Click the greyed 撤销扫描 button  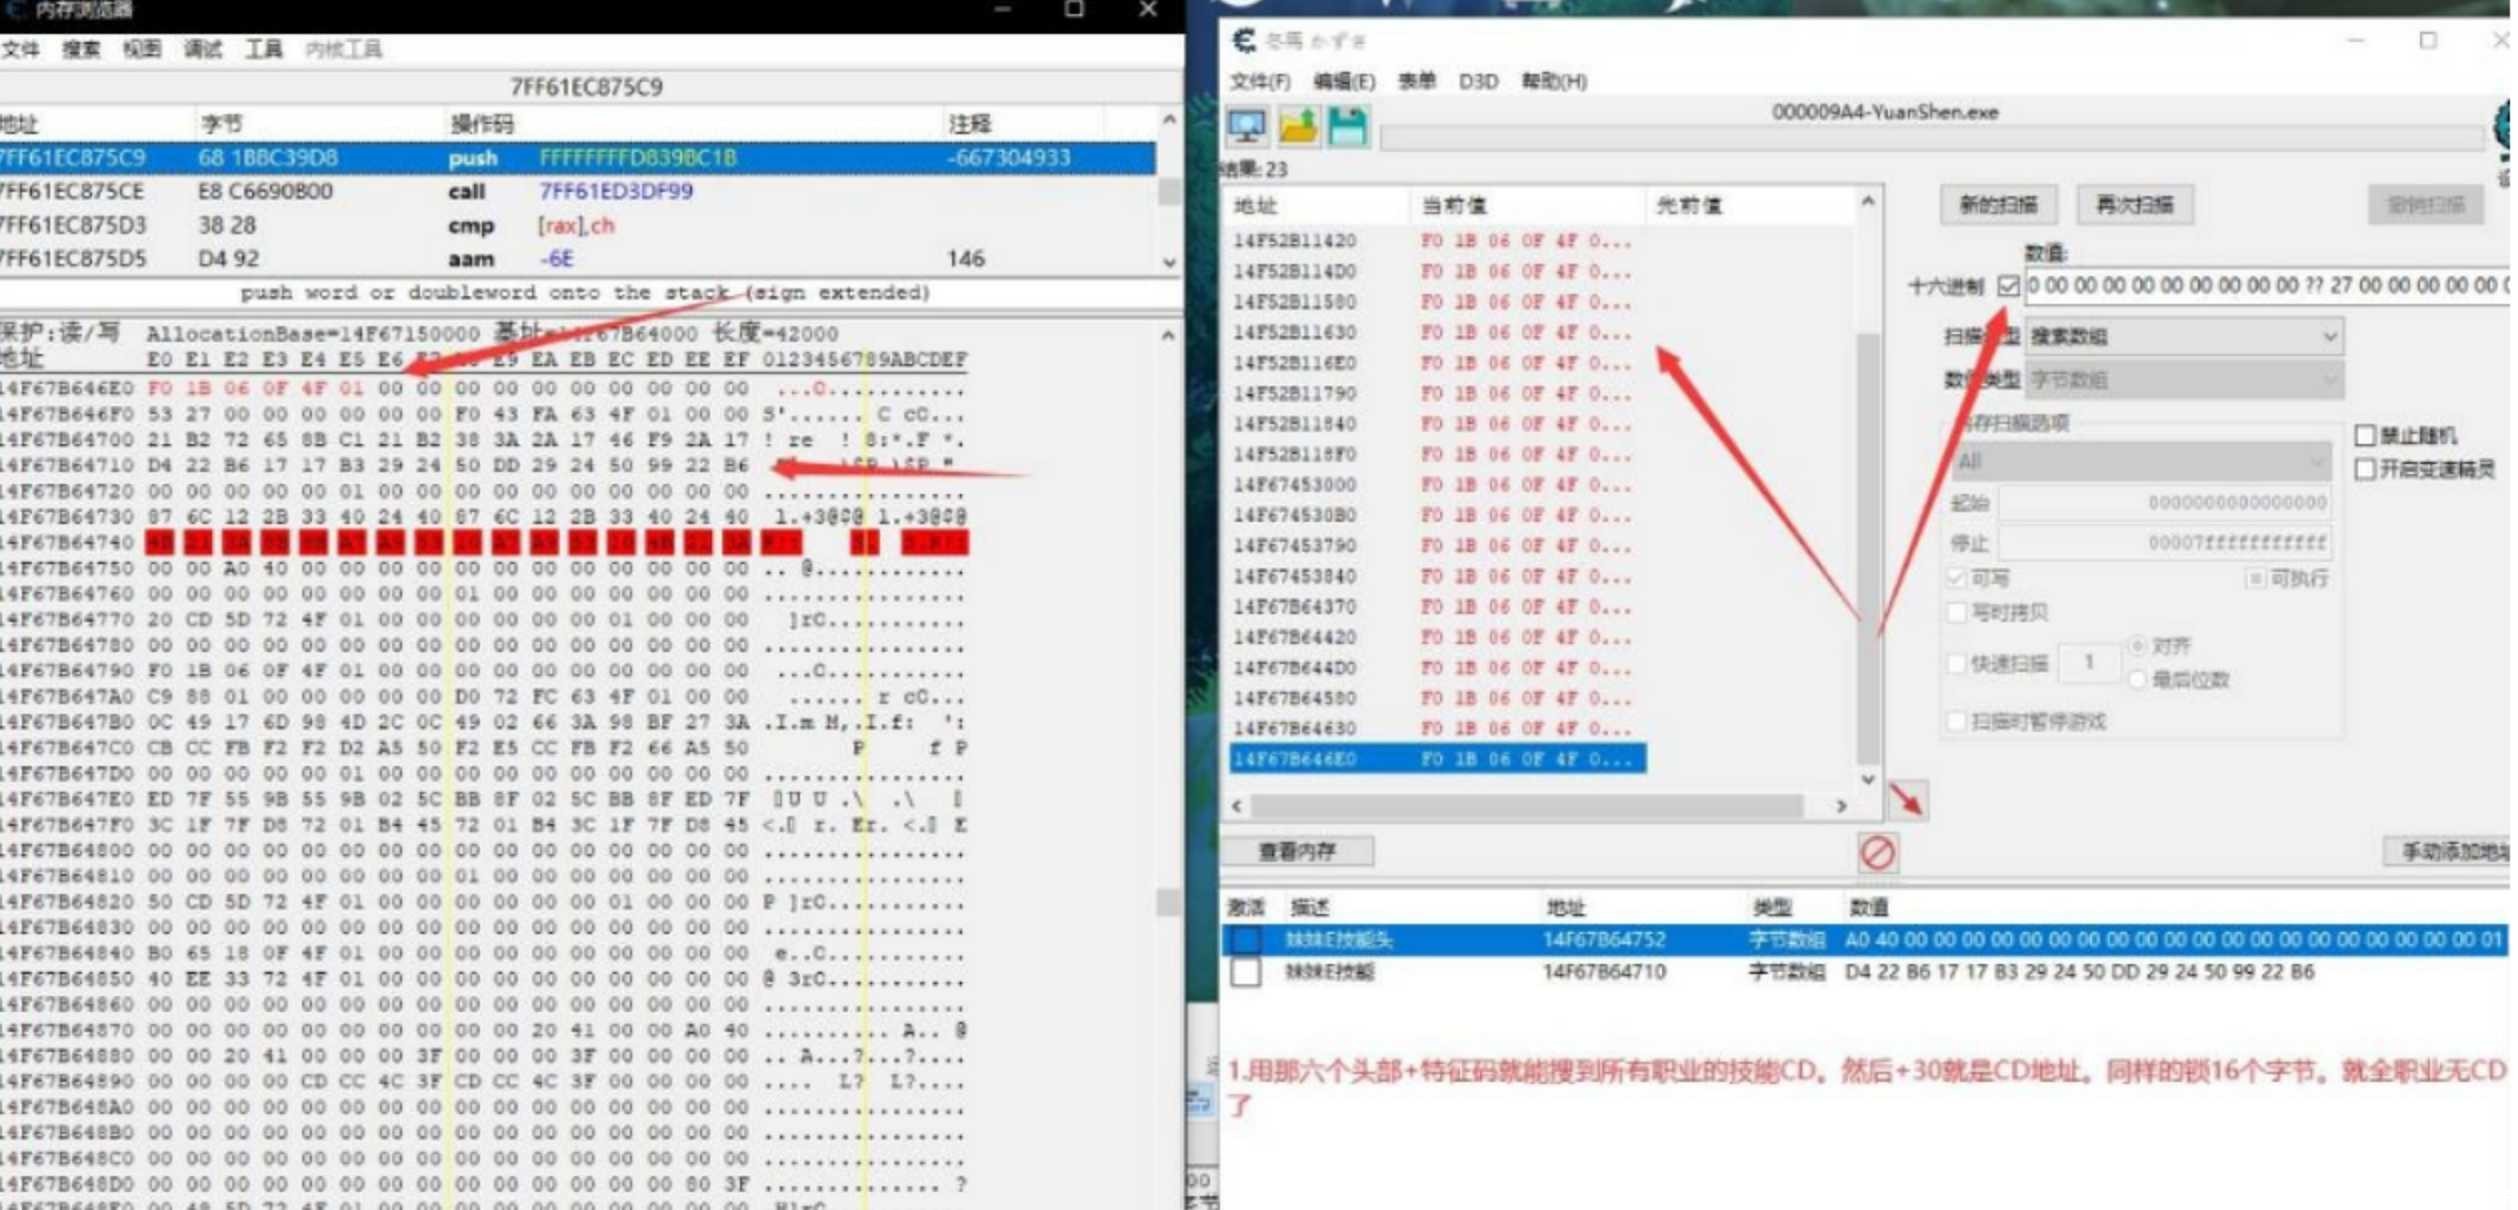(2426, 205)
